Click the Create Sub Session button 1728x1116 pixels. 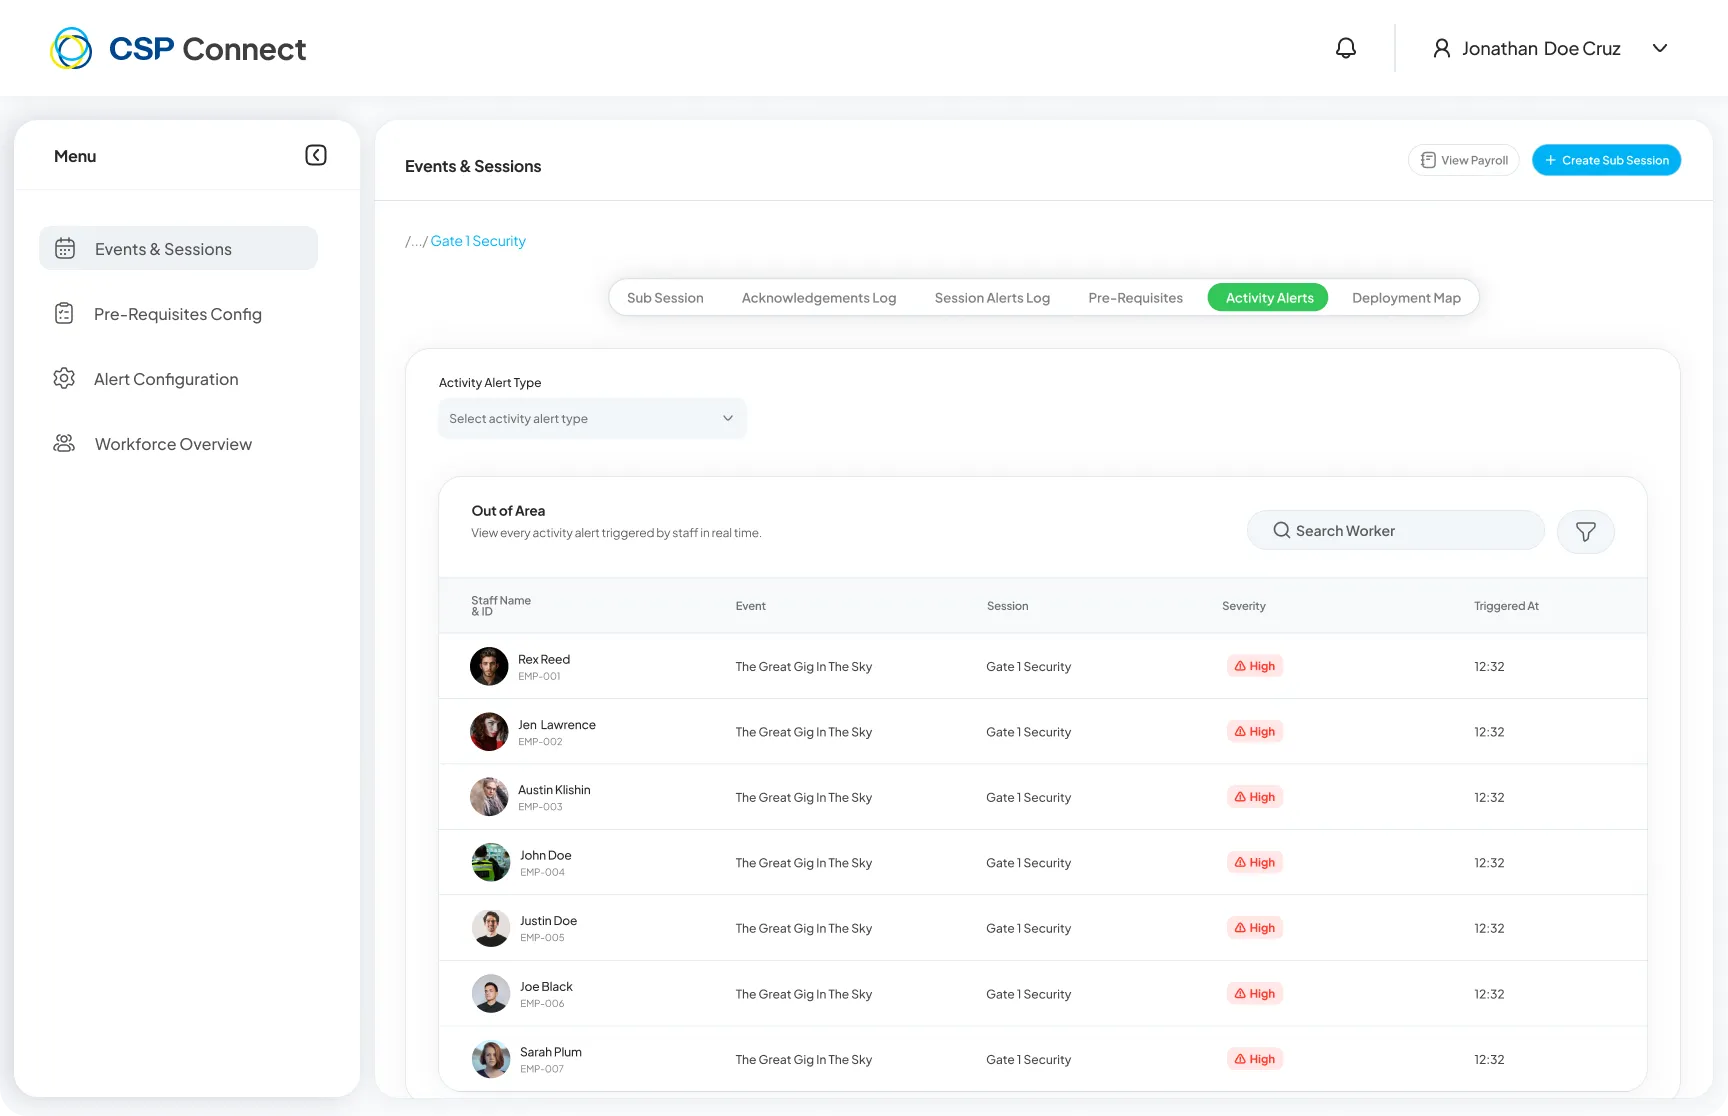pos(1606,160)
